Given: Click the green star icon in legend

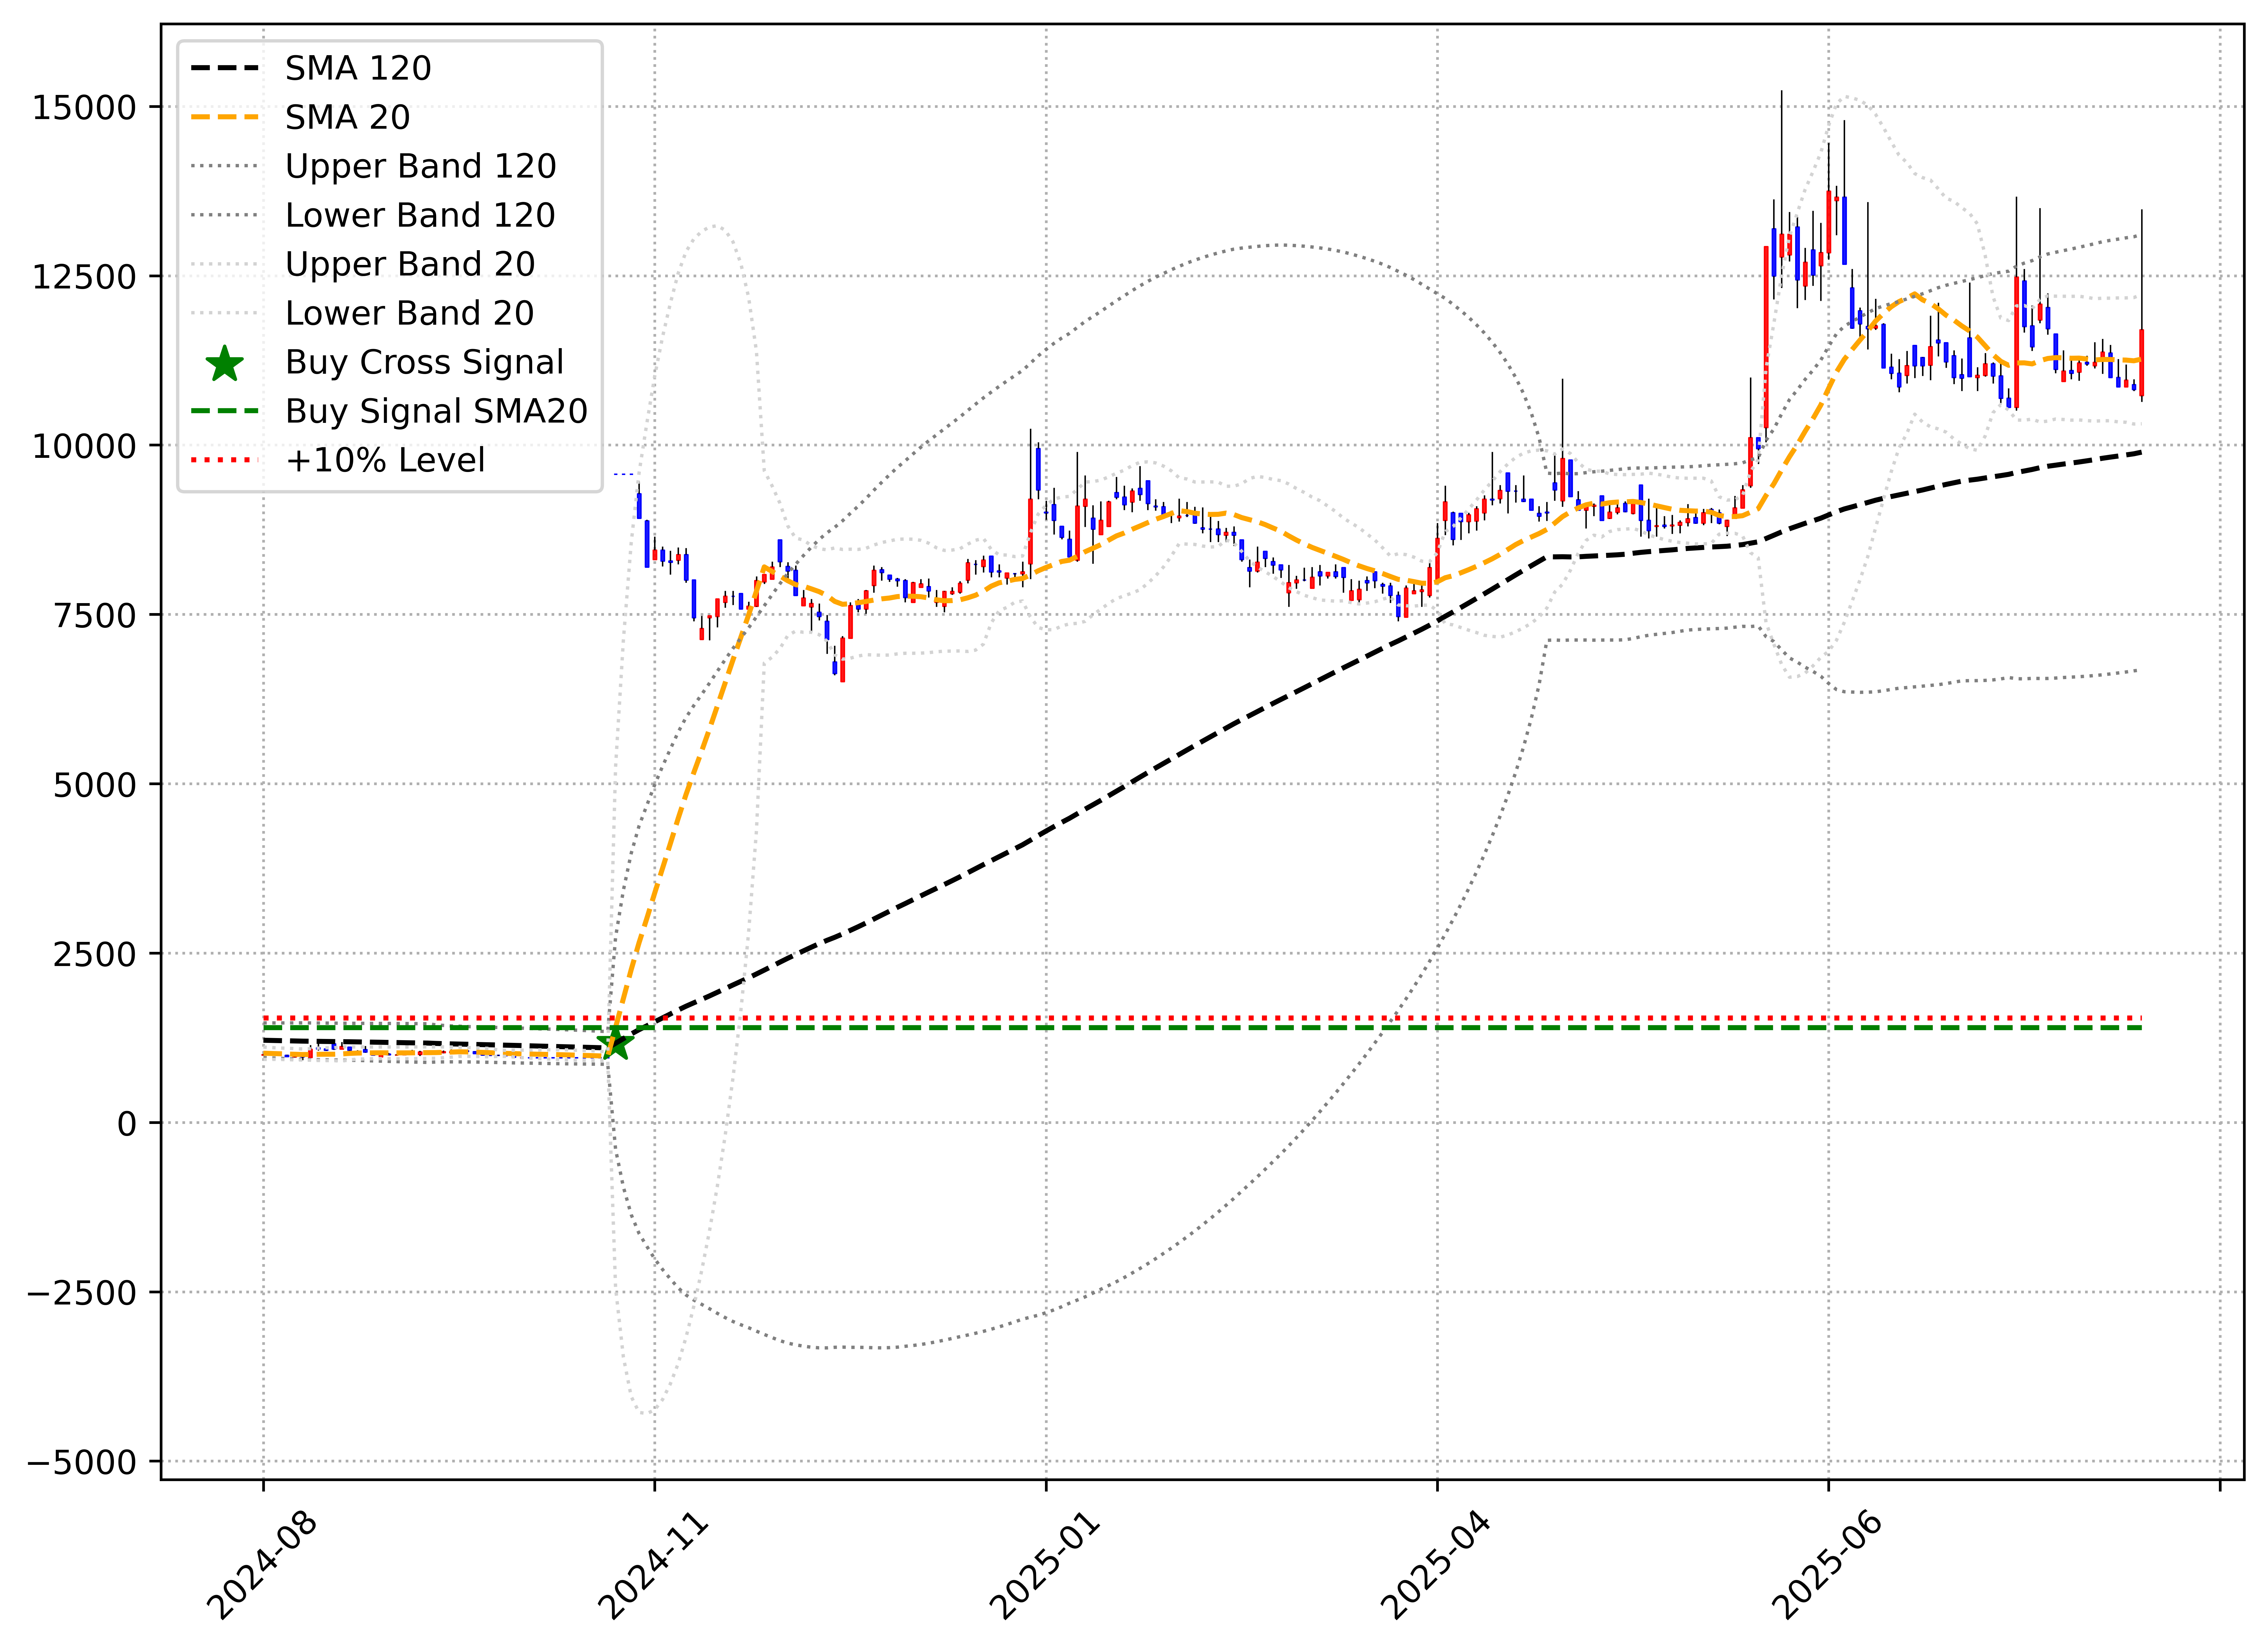Looking at the screenshot, I should [225, 363].
